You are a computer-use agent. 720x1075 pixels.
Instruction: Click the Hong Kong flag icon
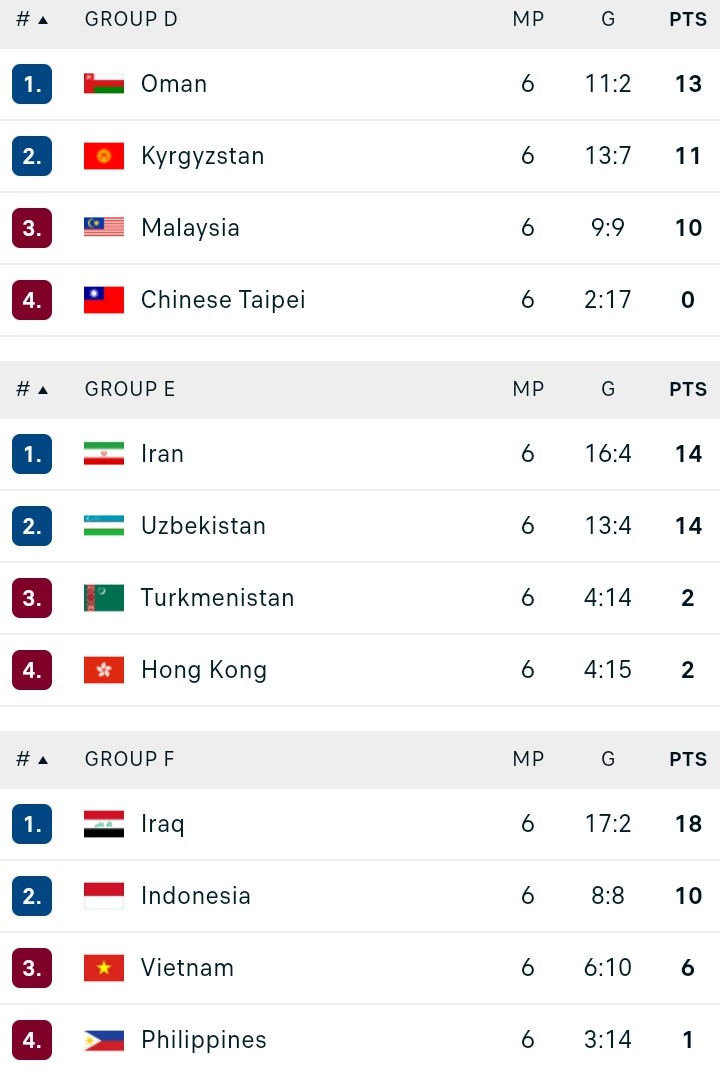104,670
